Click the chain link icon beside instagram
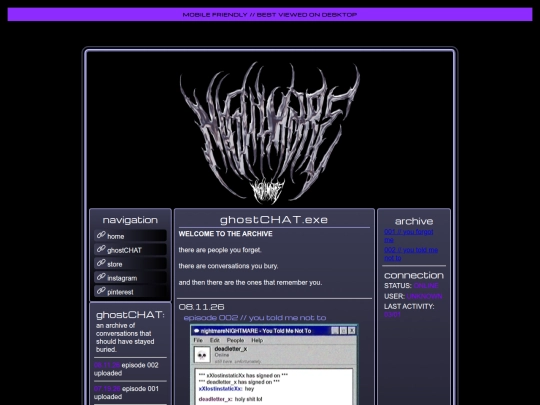 point(101,277)
